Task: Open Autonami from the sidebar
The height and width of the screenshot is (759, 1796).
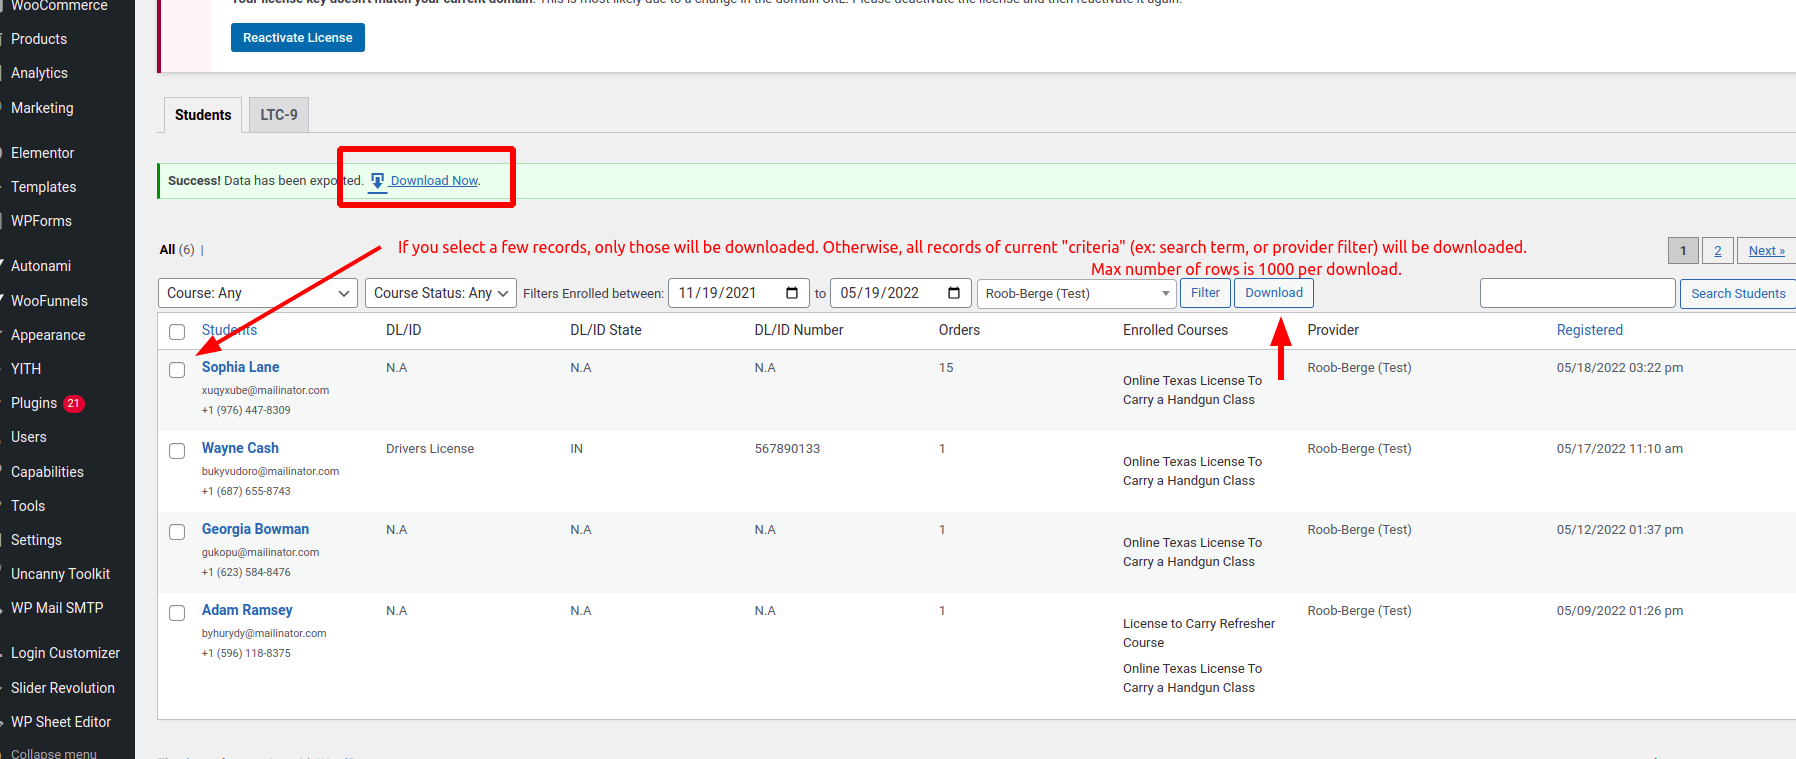Action: pyautogui.click(x=41, y=266)
